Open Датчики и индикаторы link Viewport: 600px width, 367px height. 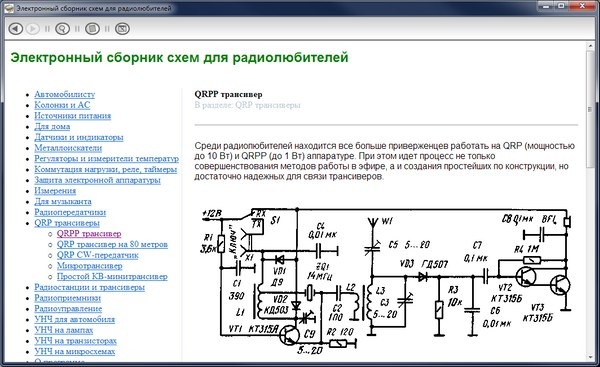click(x=79, y=137)
